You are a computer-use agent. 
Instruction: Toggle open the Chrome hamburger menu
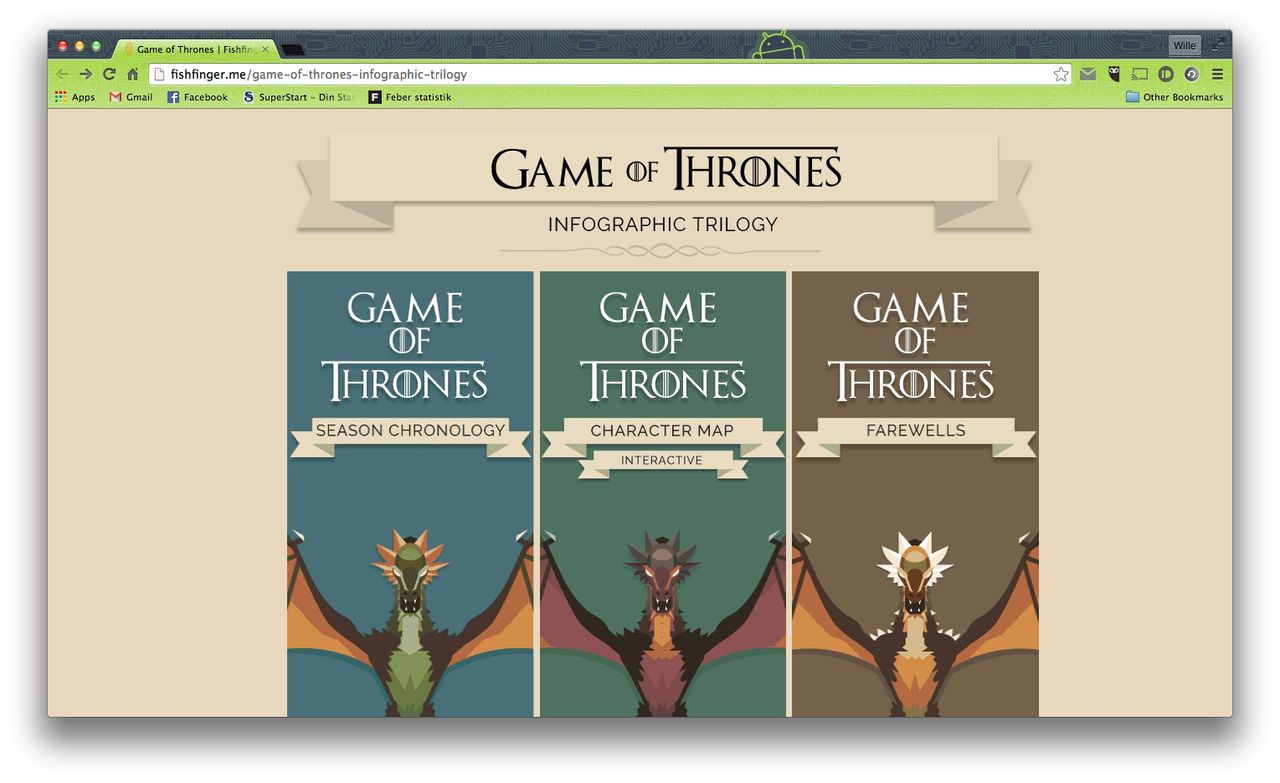pos(1217,73)
